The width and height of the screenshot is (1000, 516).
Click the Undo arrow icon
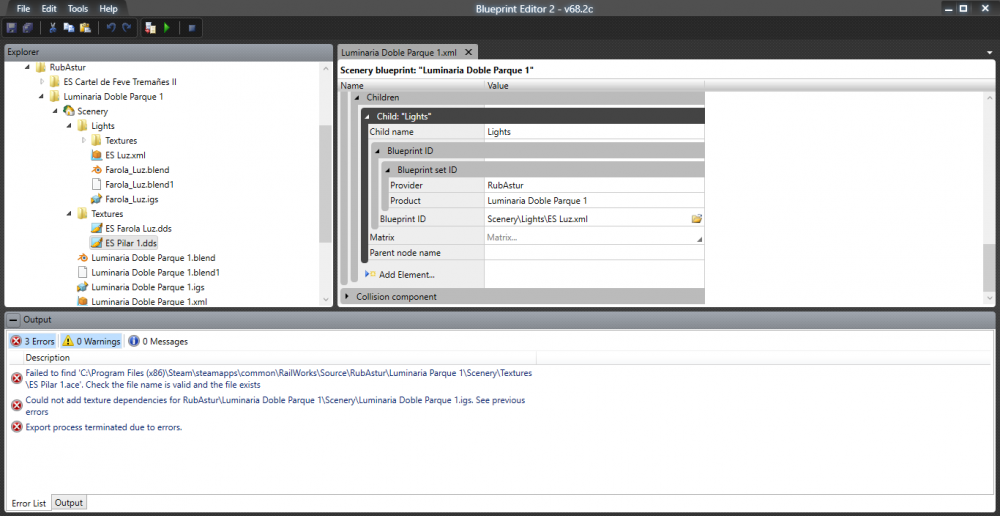(111, 27)
